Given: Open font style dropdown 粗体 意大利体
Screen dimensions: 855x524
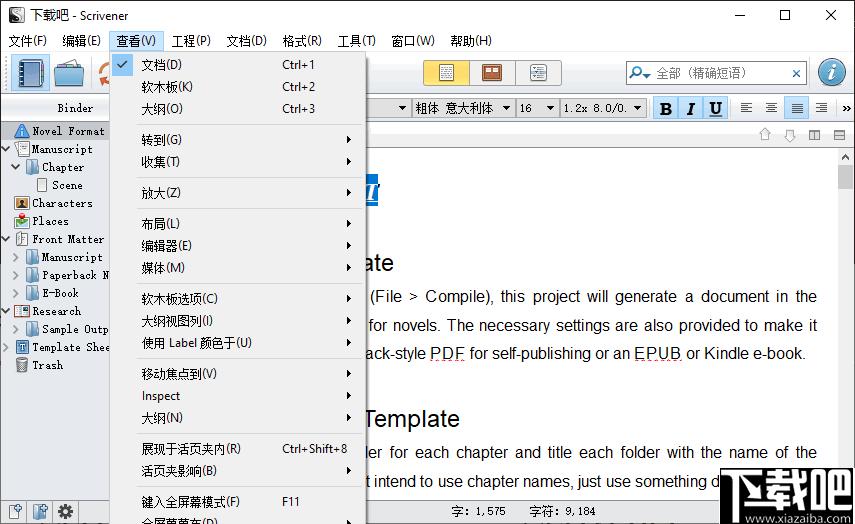Looking at the screenshot, I should coord(462,108).
